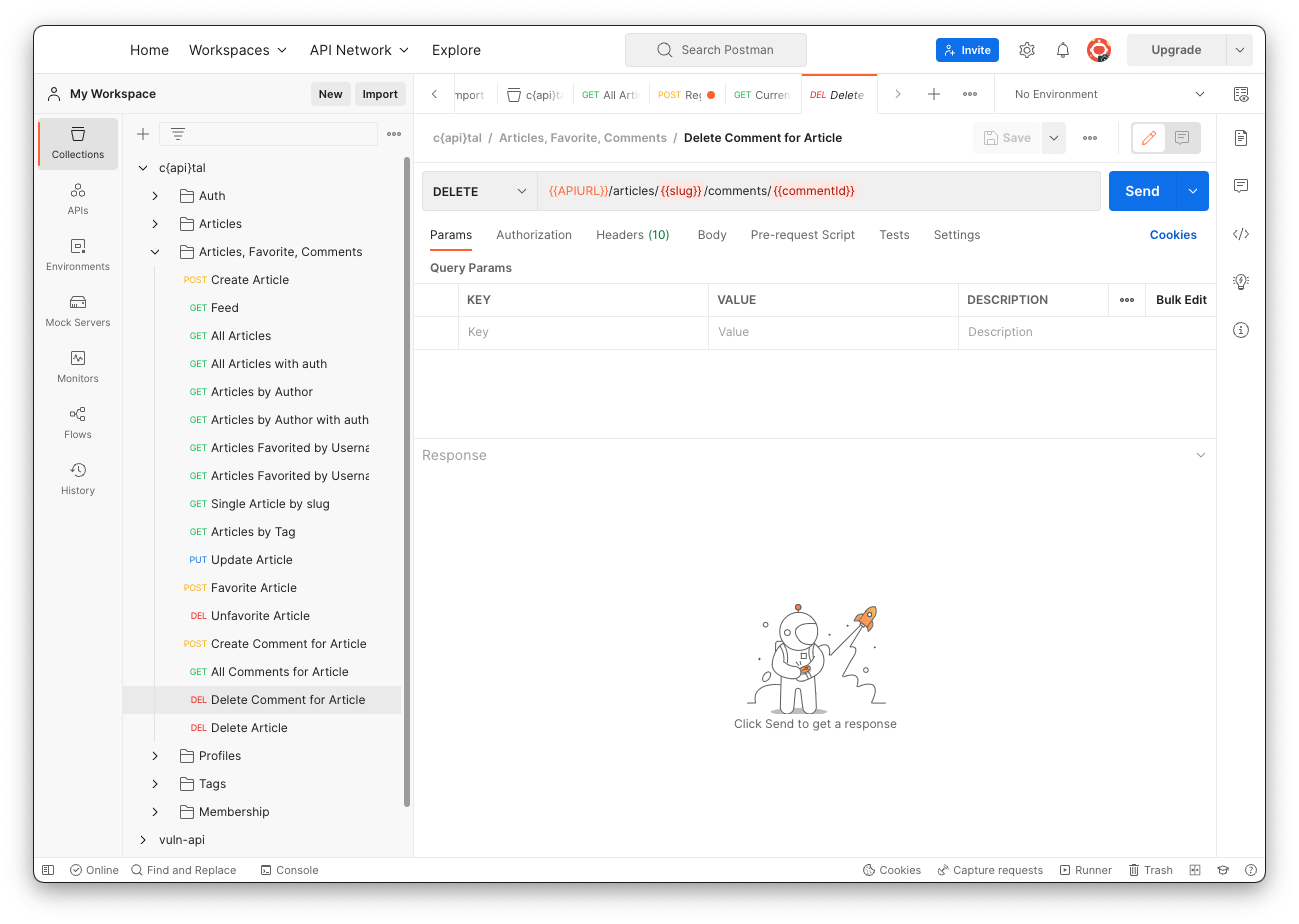1299x924 pixels.
Task: Open the Environments sidebar panel
Action: pos(78,255)
